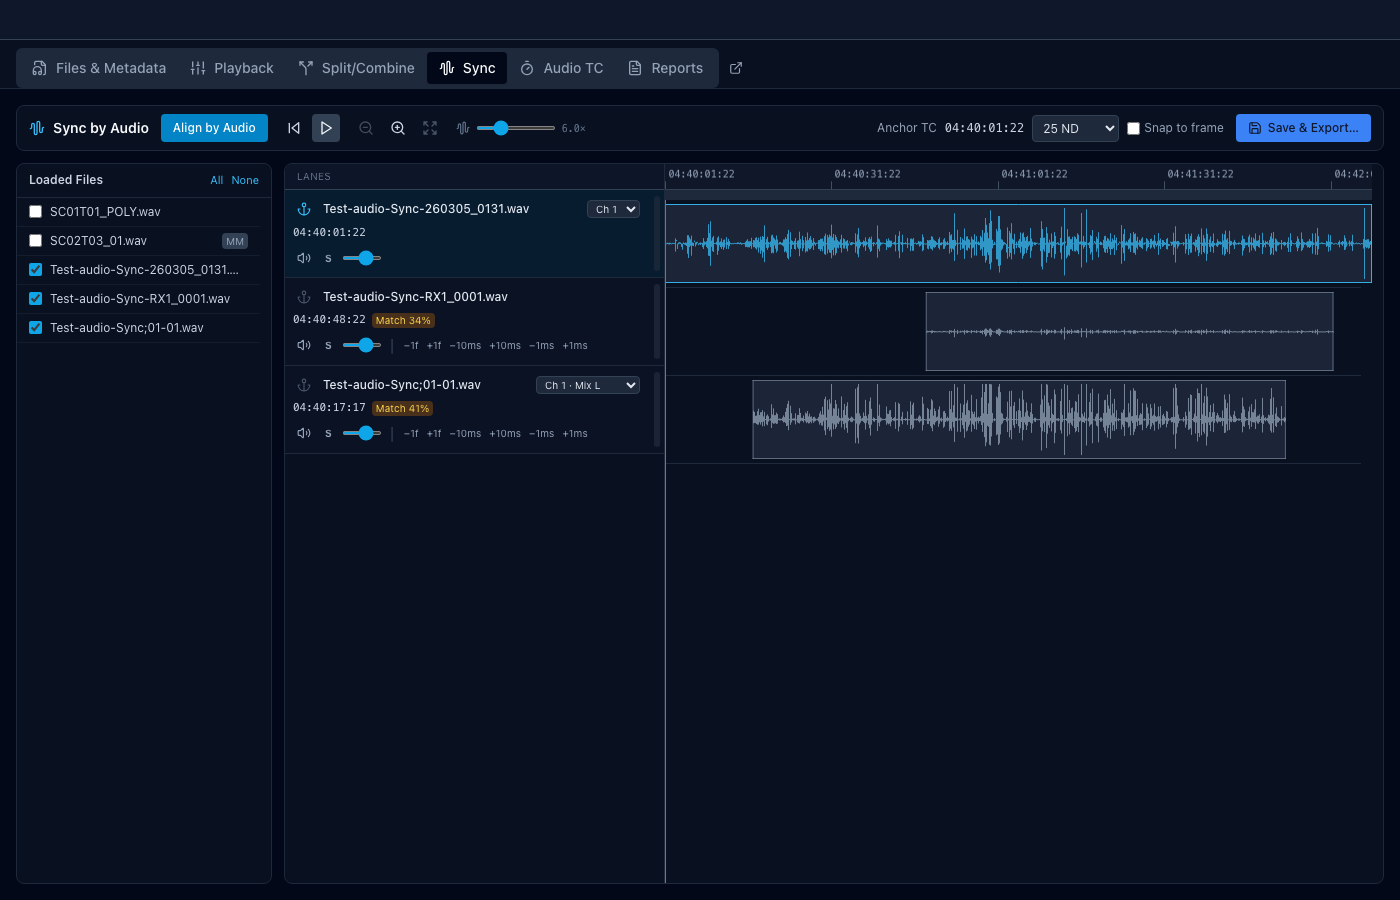Viewport: 1400px width, 900px height.
Task: Uncheck Test-audio-Sync-RX1_0001.wav in Loaded Files
Action: pos(36,299)
